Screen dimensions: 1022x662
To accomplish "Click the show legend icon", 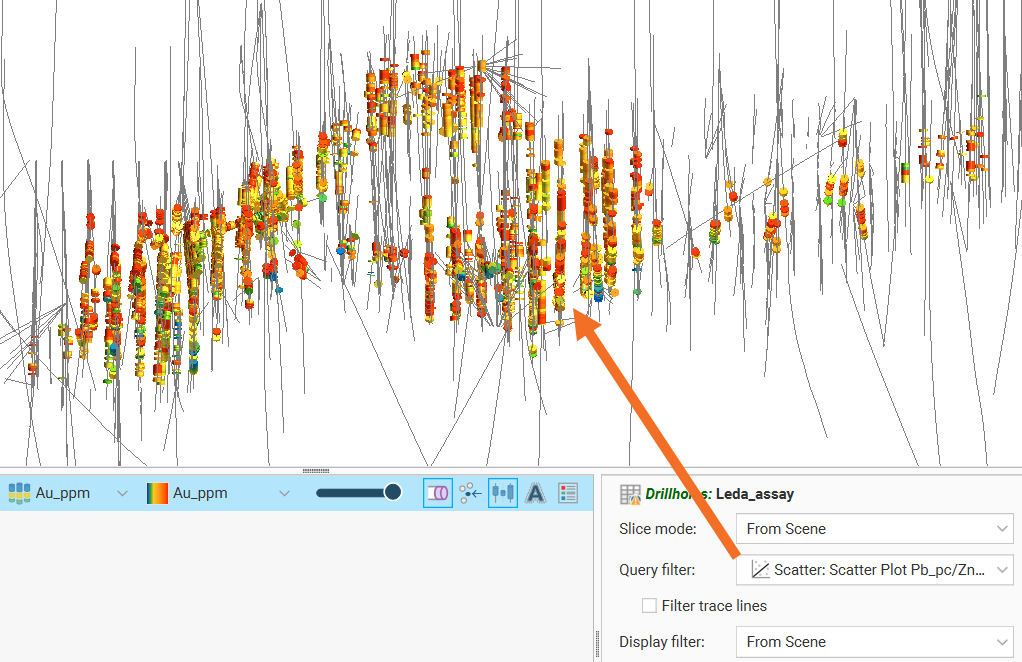I will pyautogui.click(x=568, y=493).
